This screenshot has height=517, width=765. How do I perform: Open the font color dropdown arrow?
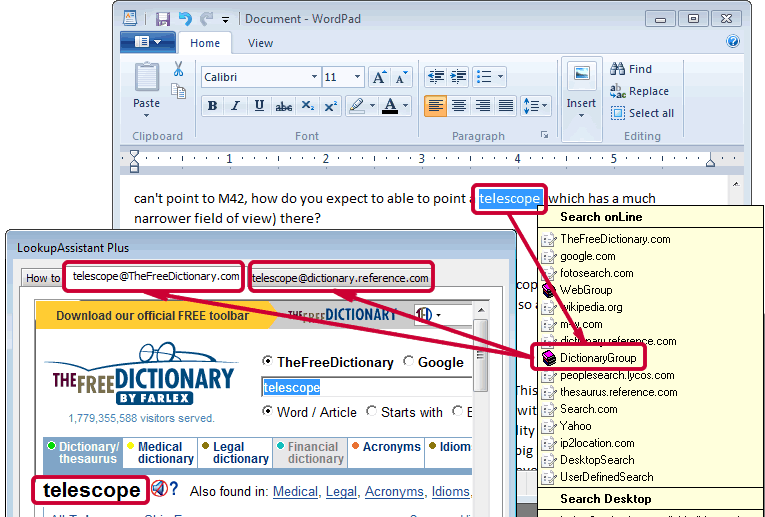tap(405, 105)
